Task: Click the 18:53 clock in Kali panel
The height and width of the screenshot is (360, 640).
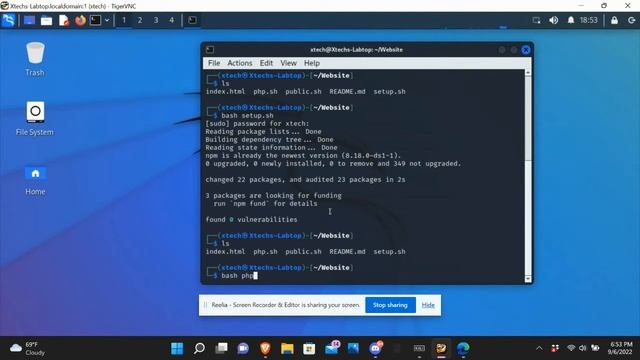Action: pos(589,20)
